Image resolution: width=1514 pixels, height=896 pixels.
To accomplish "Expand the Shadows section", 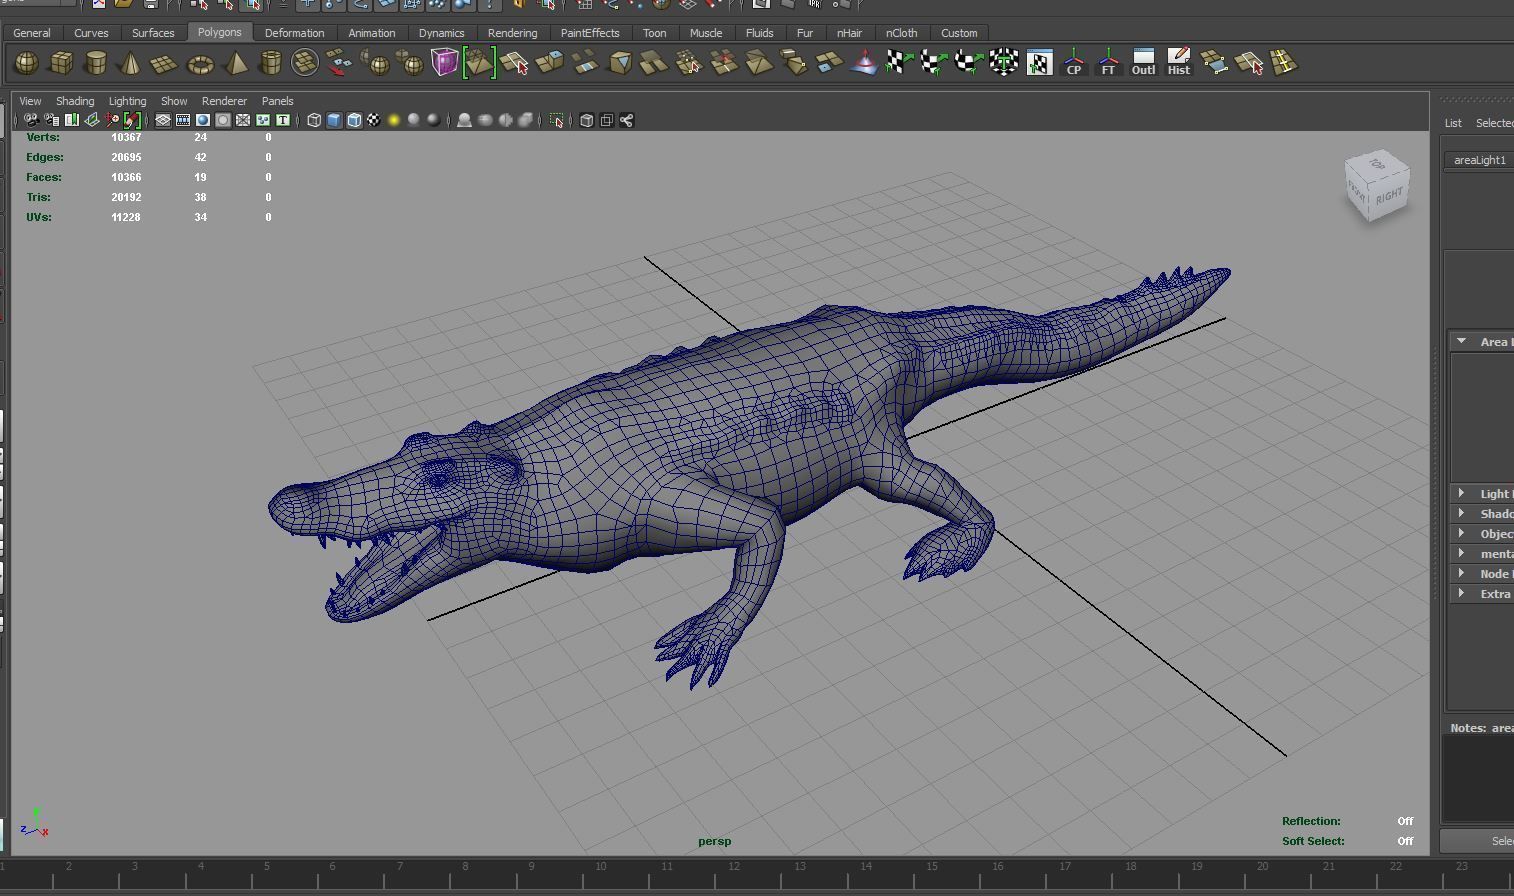I will tap(1462, 513).
